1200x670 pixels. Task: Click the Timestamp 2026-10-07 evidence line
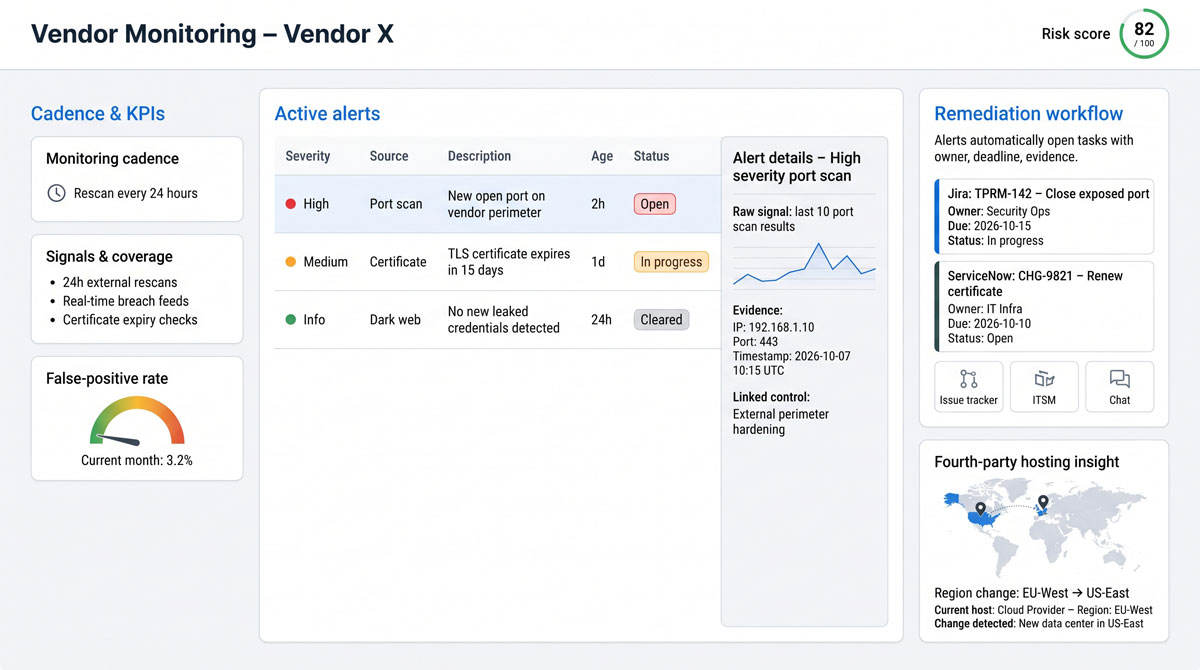pyautogui.click(x=792, y=363)
